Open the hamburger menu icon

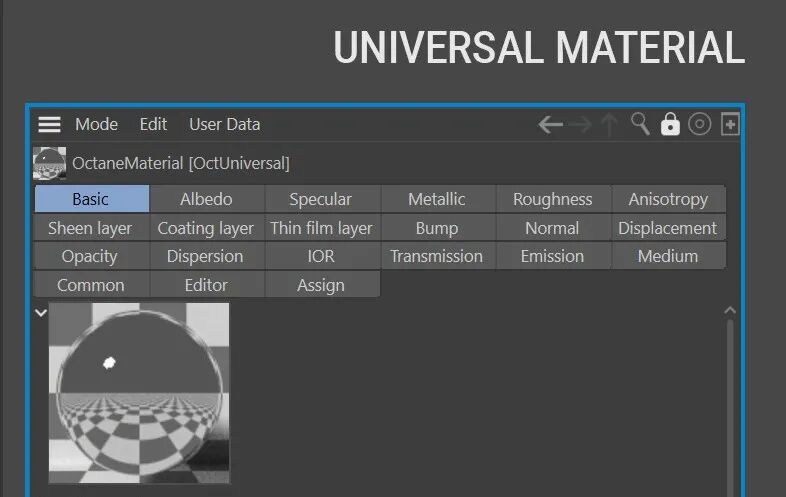point(49,124)
